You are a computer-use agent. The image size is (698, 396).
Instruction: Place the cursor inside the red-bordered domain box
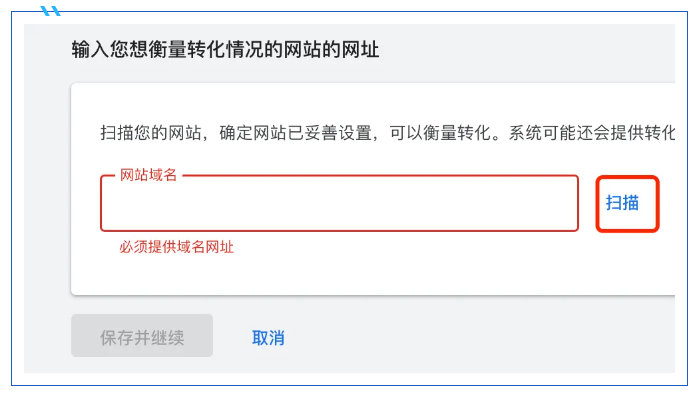(339, 203)
